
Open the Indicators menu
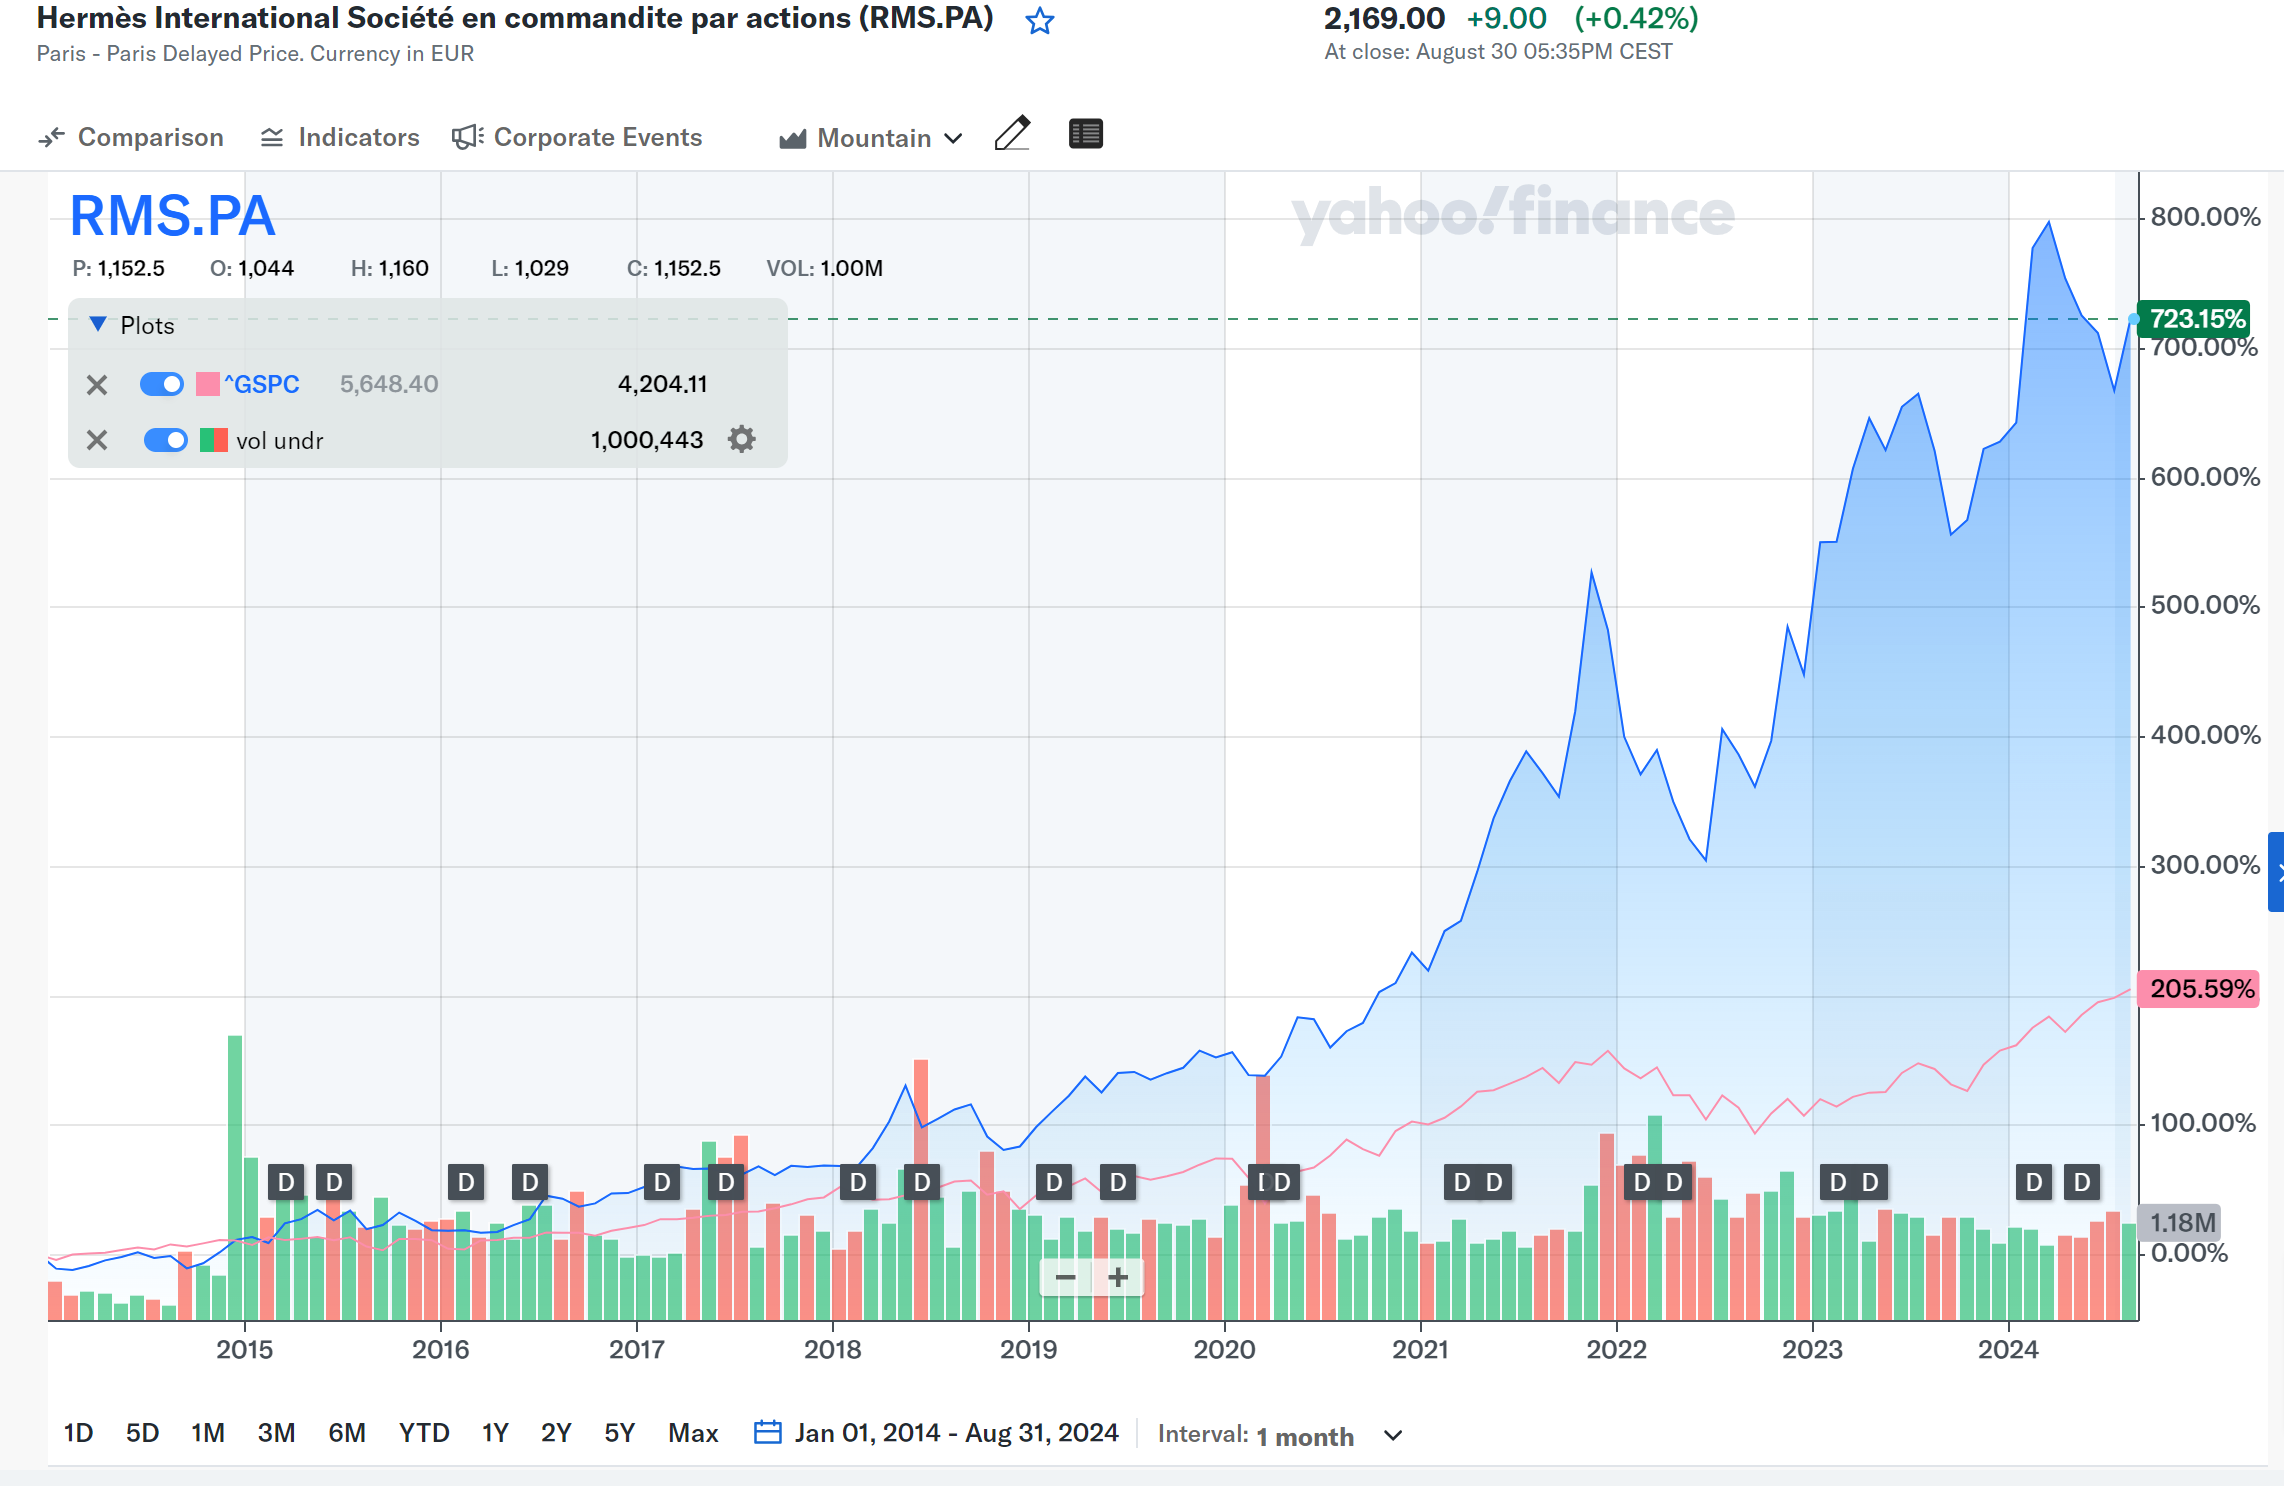click(x=340, y=137)
